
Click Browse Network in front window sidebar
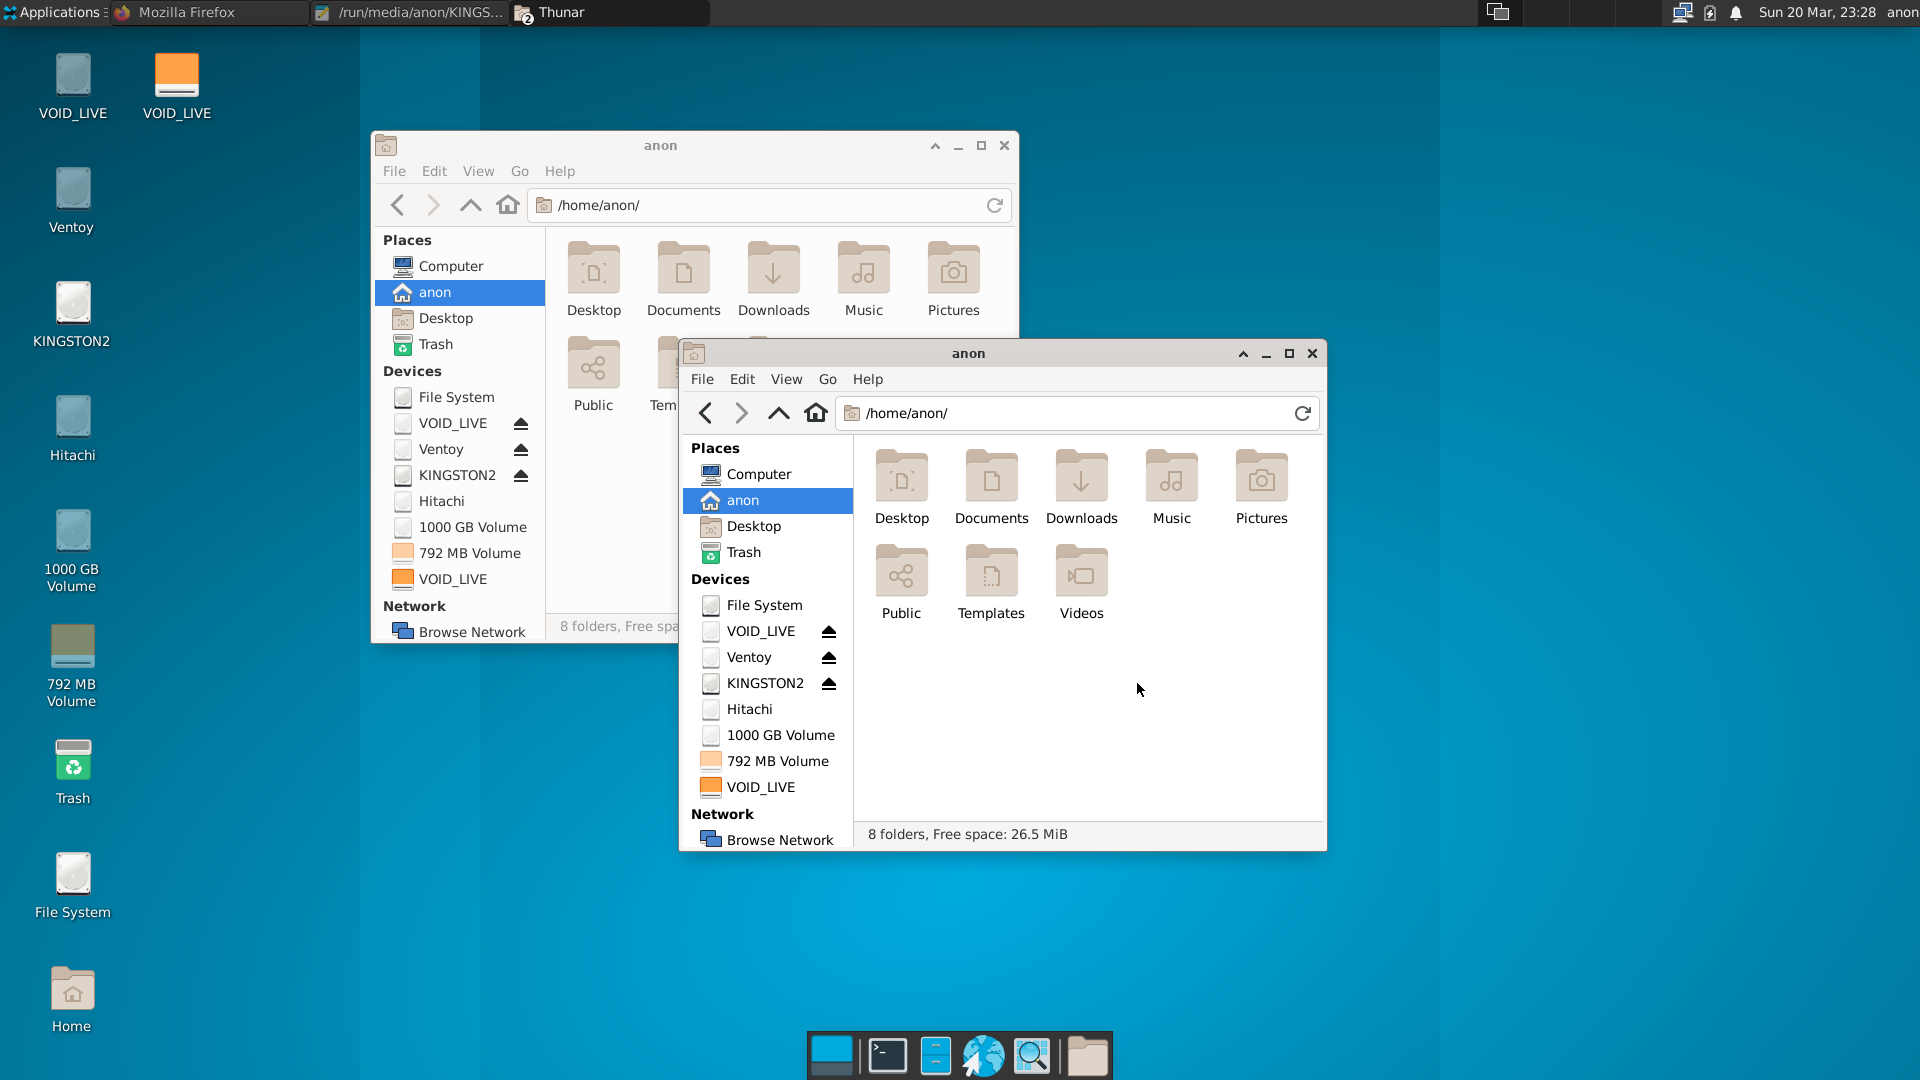pos(767,840)
